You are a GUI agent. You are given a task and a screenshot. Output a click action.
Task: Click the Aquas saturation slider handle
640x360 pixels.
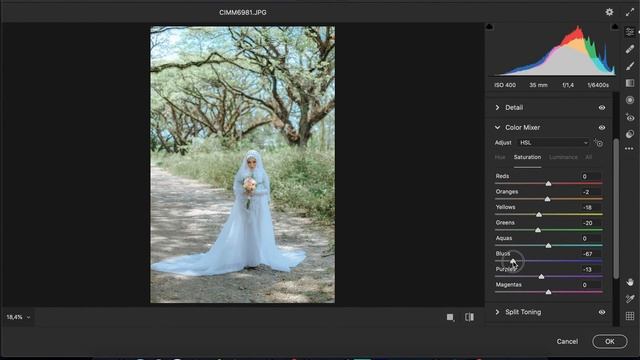[x=549, y=246]
